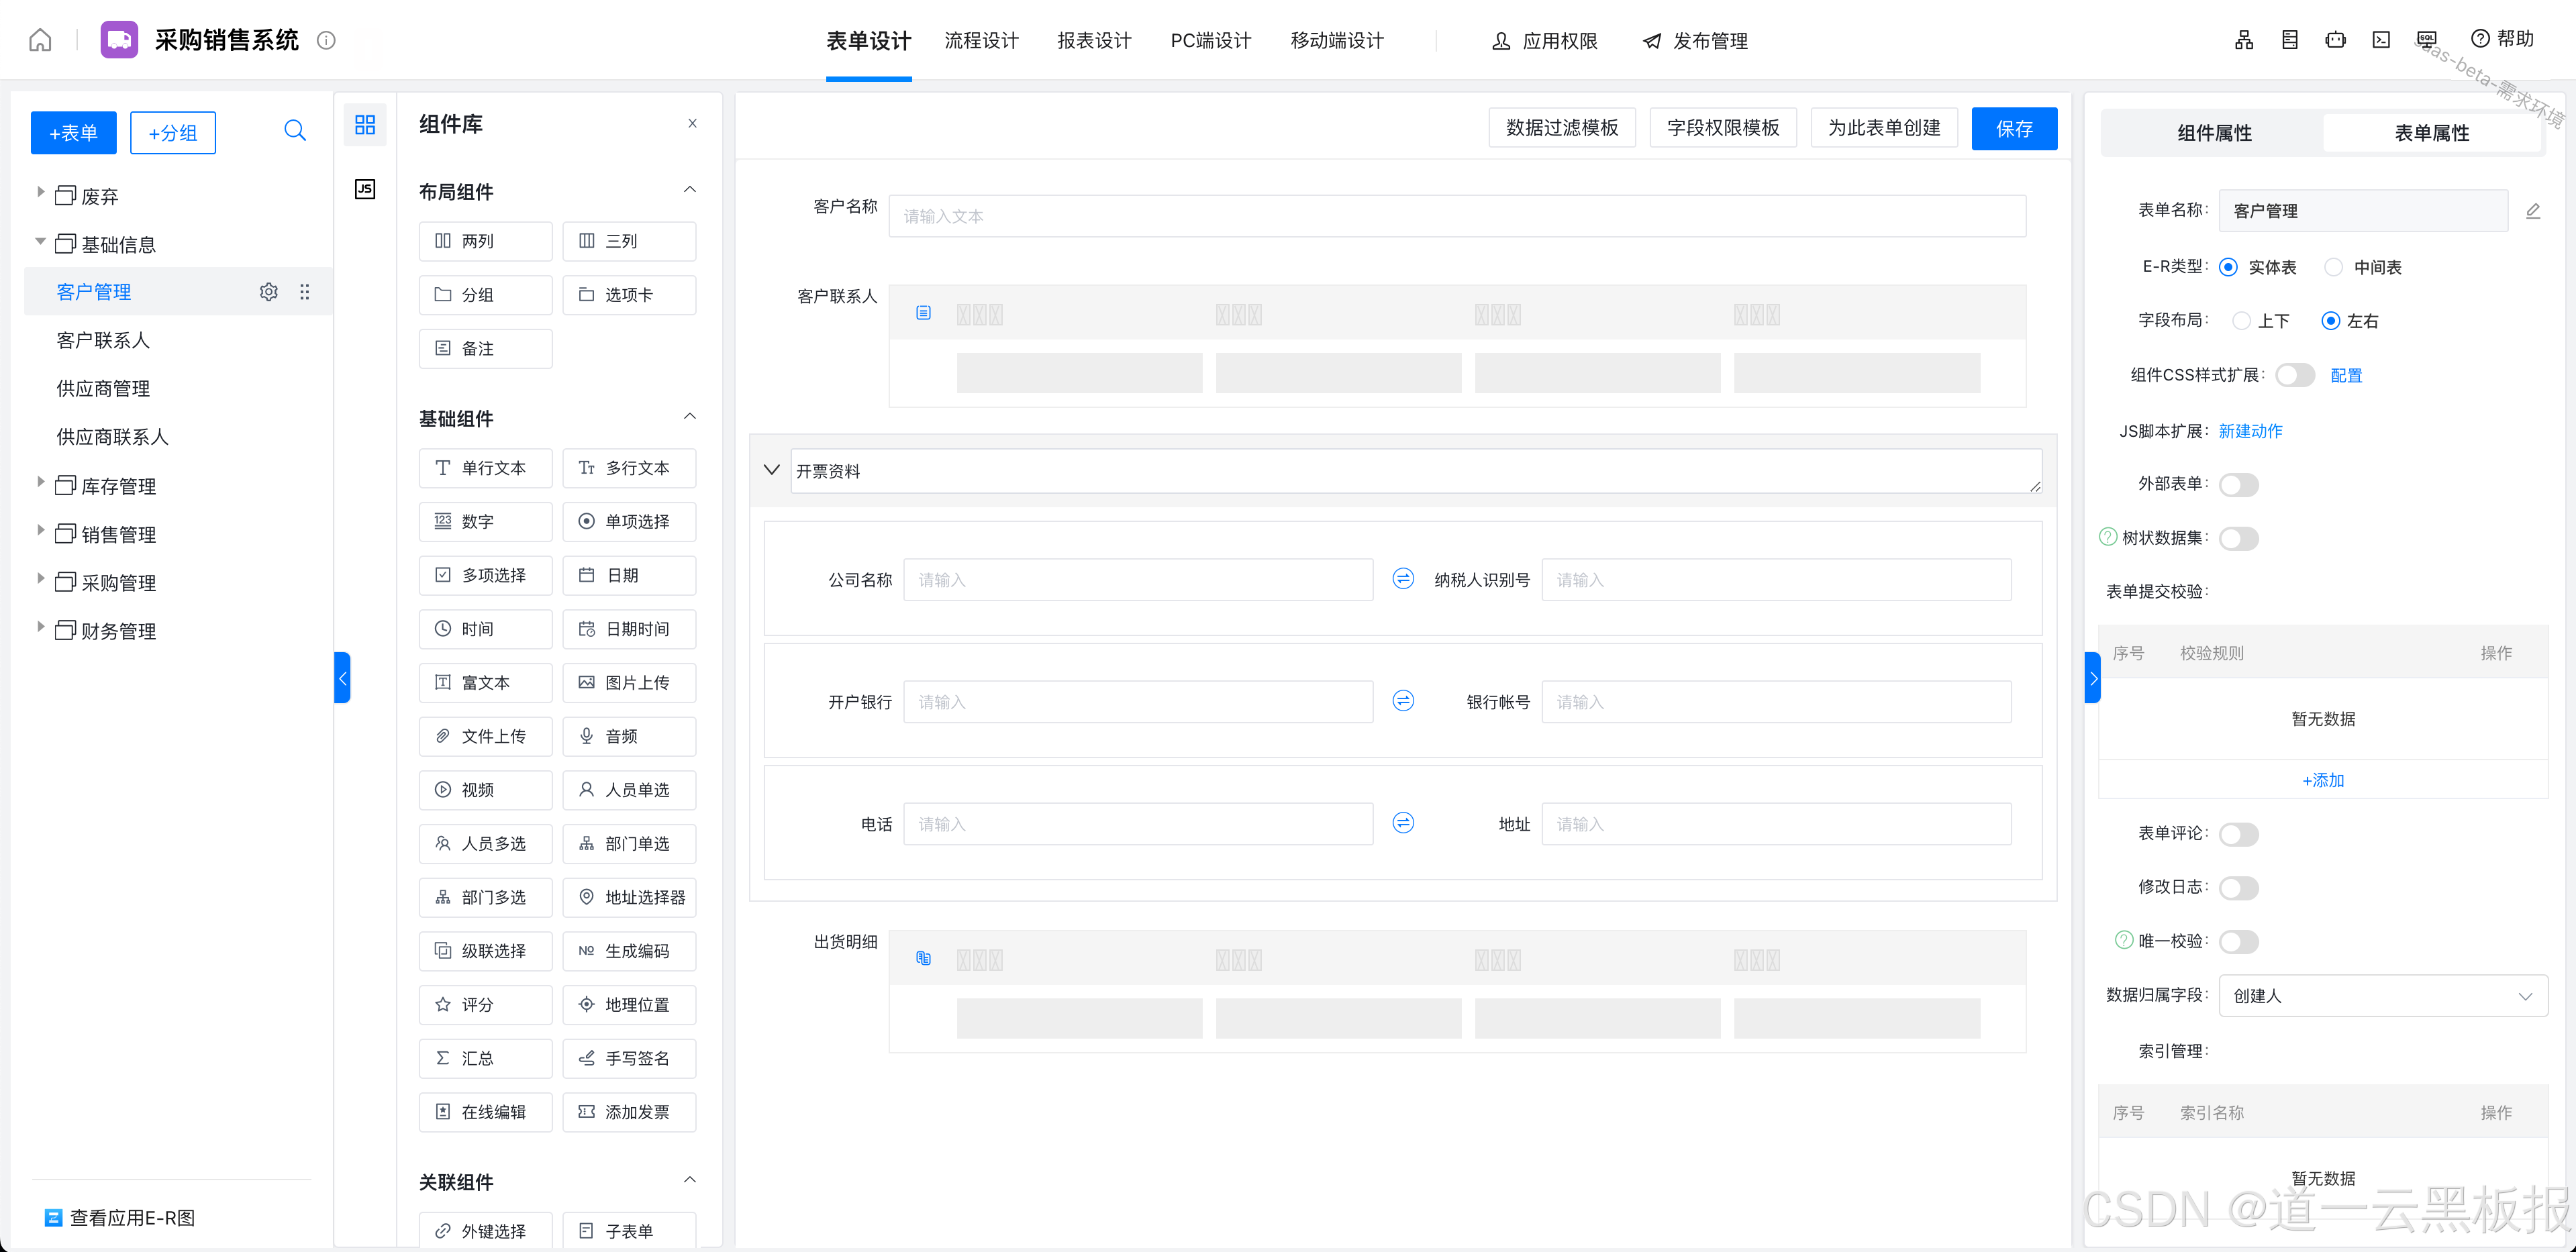Select the 中间表 radio button
Image resolution: width=2576 pixels, height=1252 pixels.
[x=2333, y=267]
